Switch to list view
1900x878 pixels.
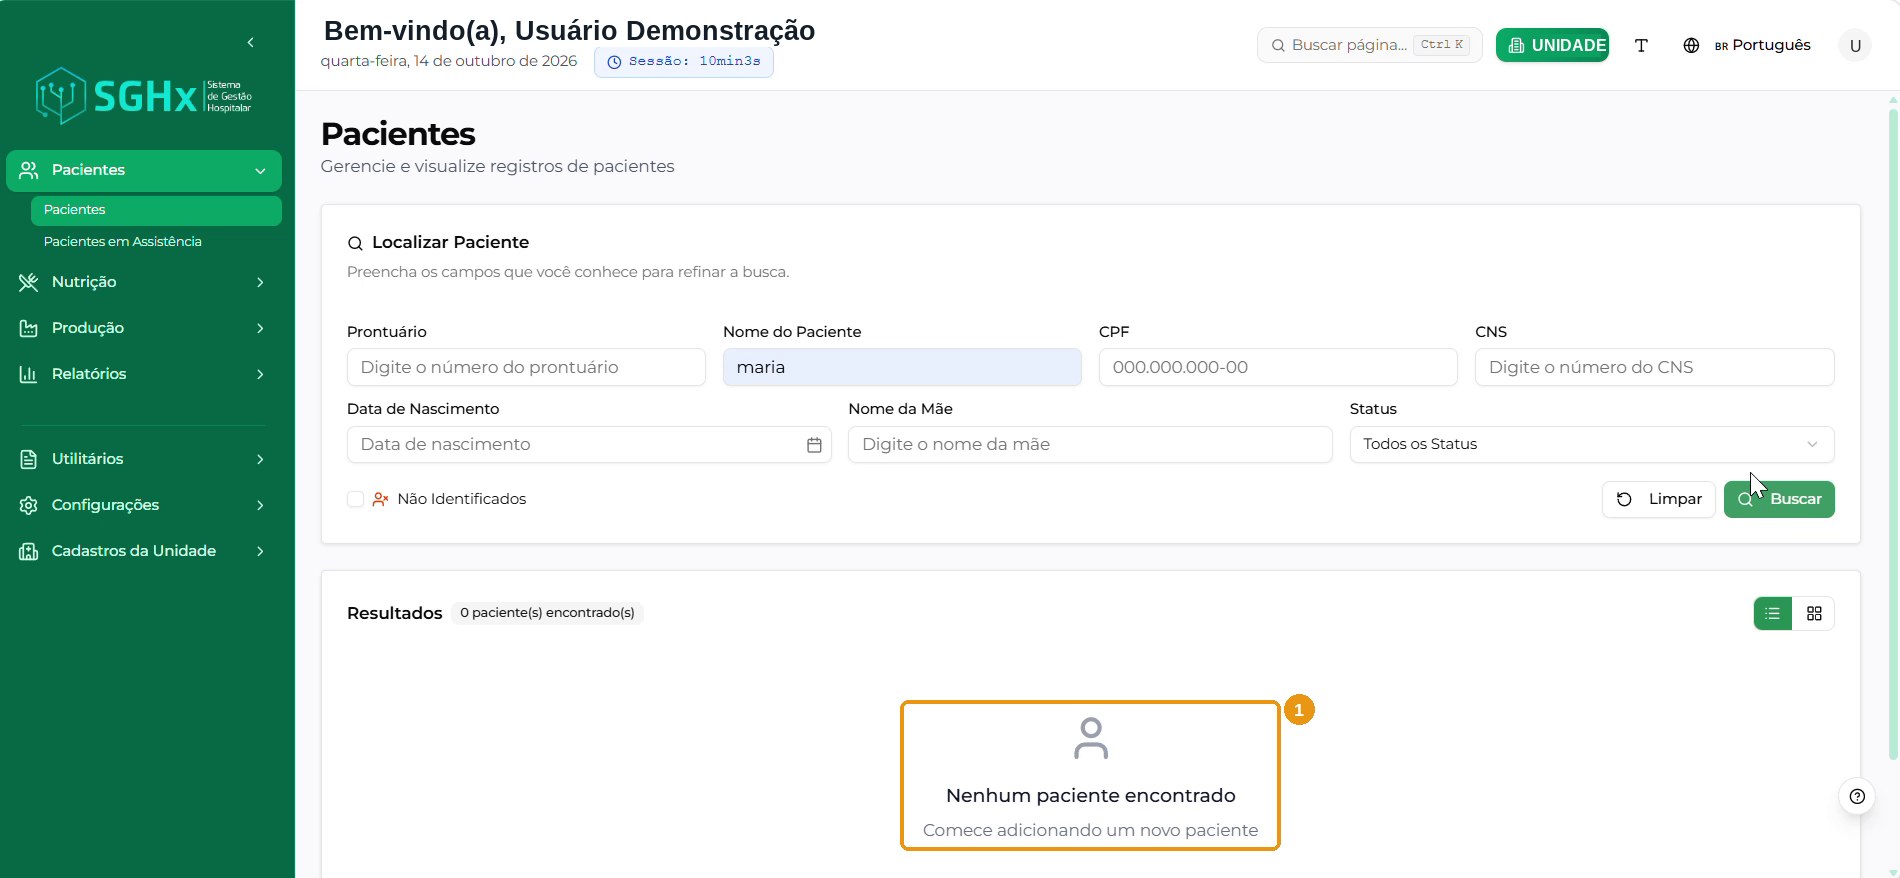[x=1773, y=614]
